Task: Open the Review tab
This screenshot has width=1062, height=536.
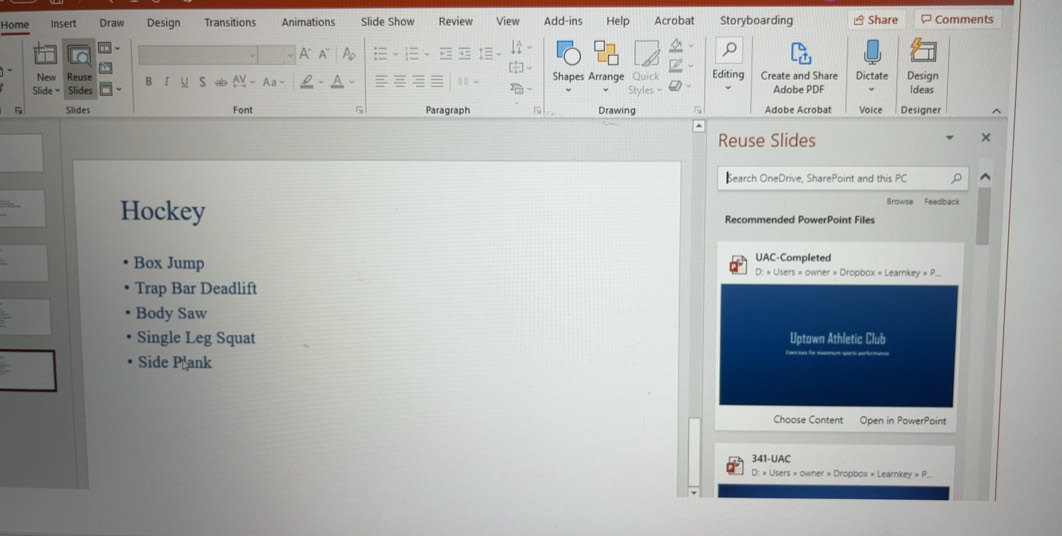Action: (x=455, y=21)
